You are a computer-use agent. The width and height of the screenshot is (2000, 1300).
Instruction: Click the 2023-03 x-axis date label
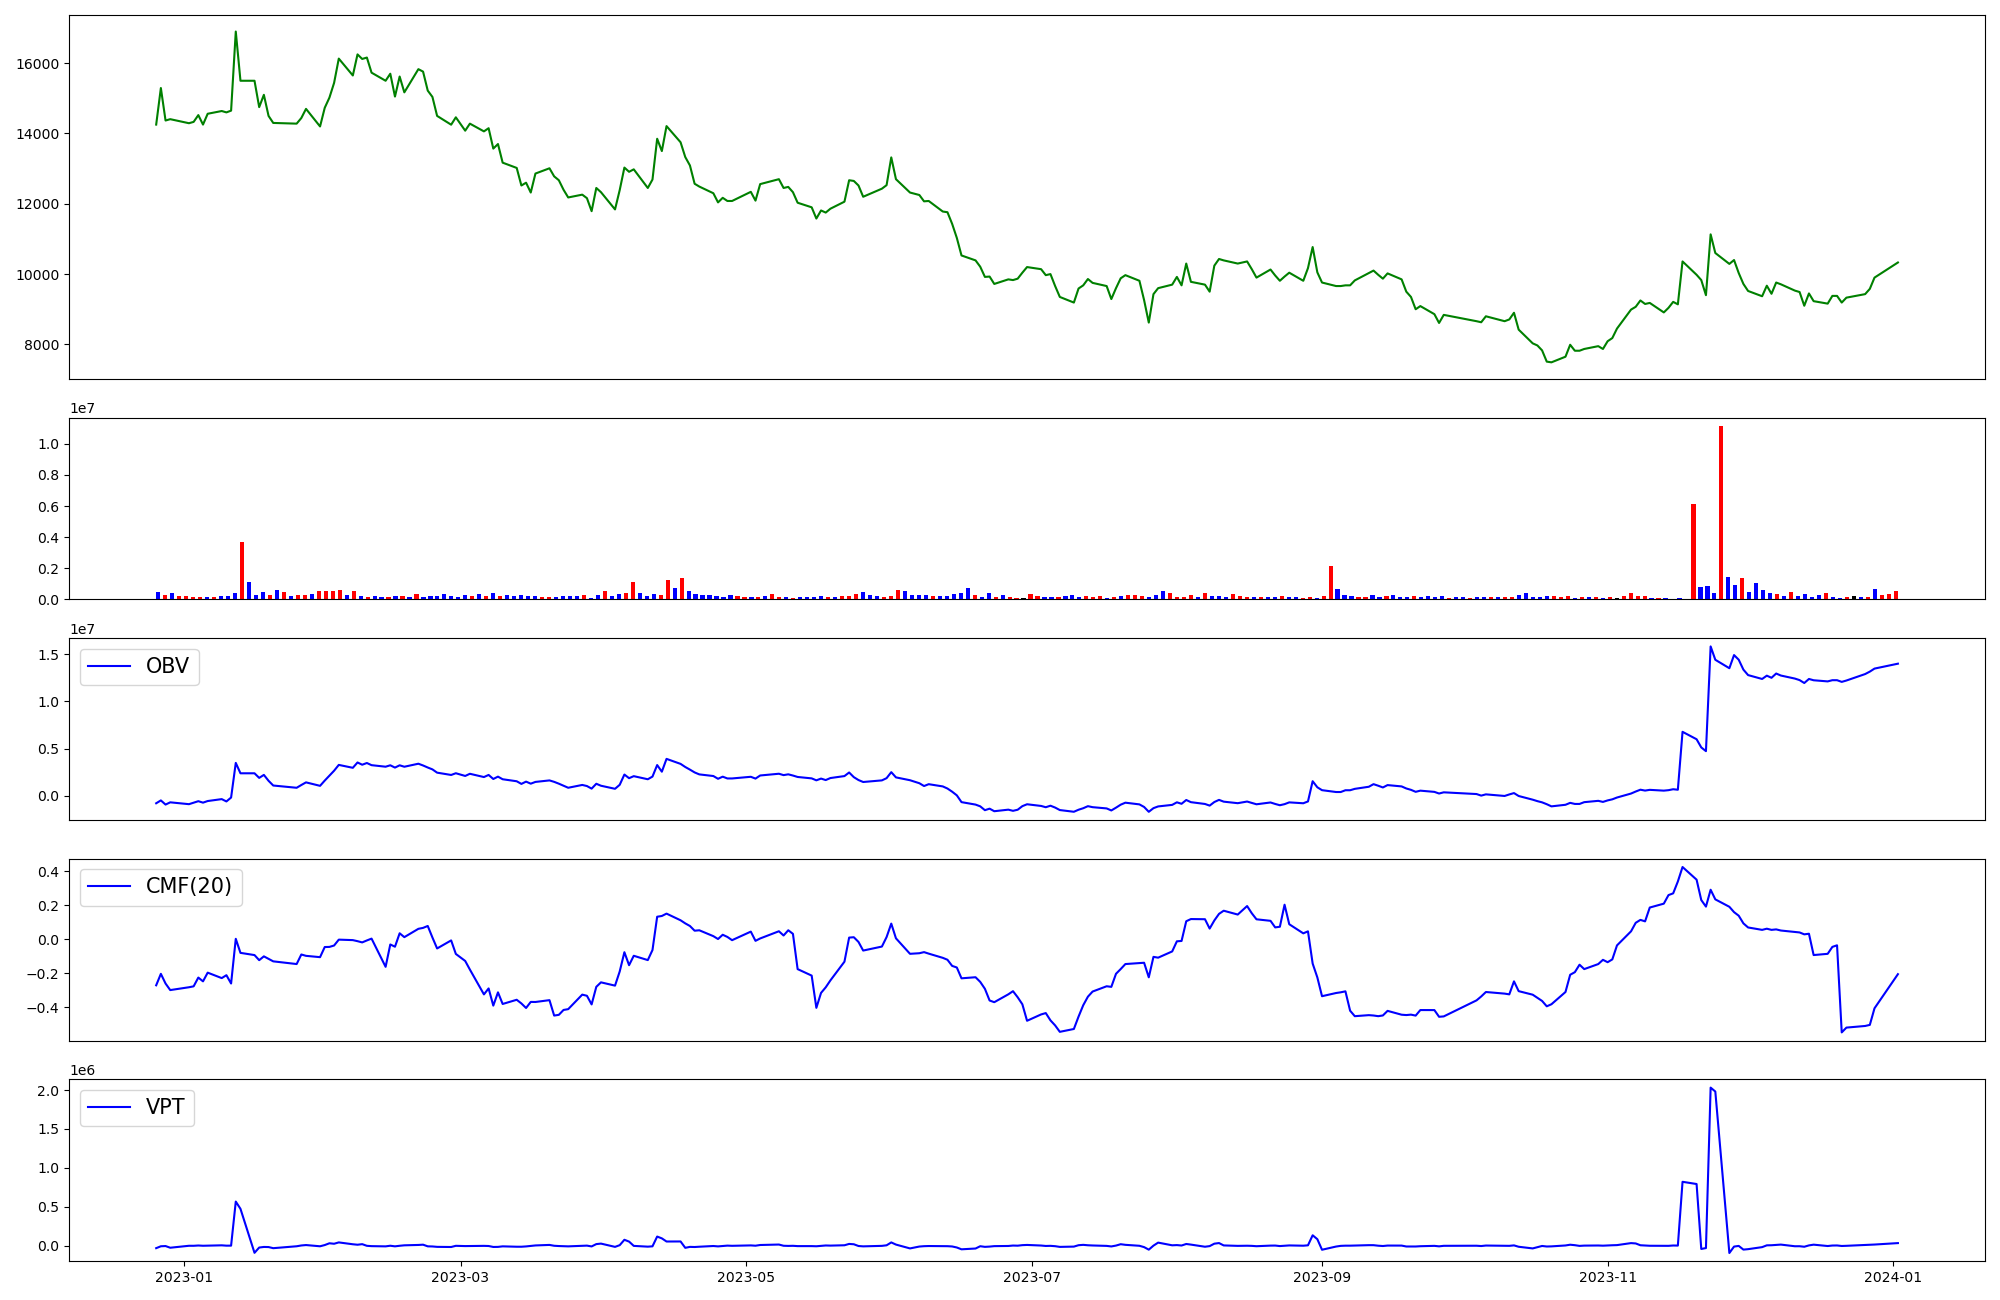point(461,1277)
